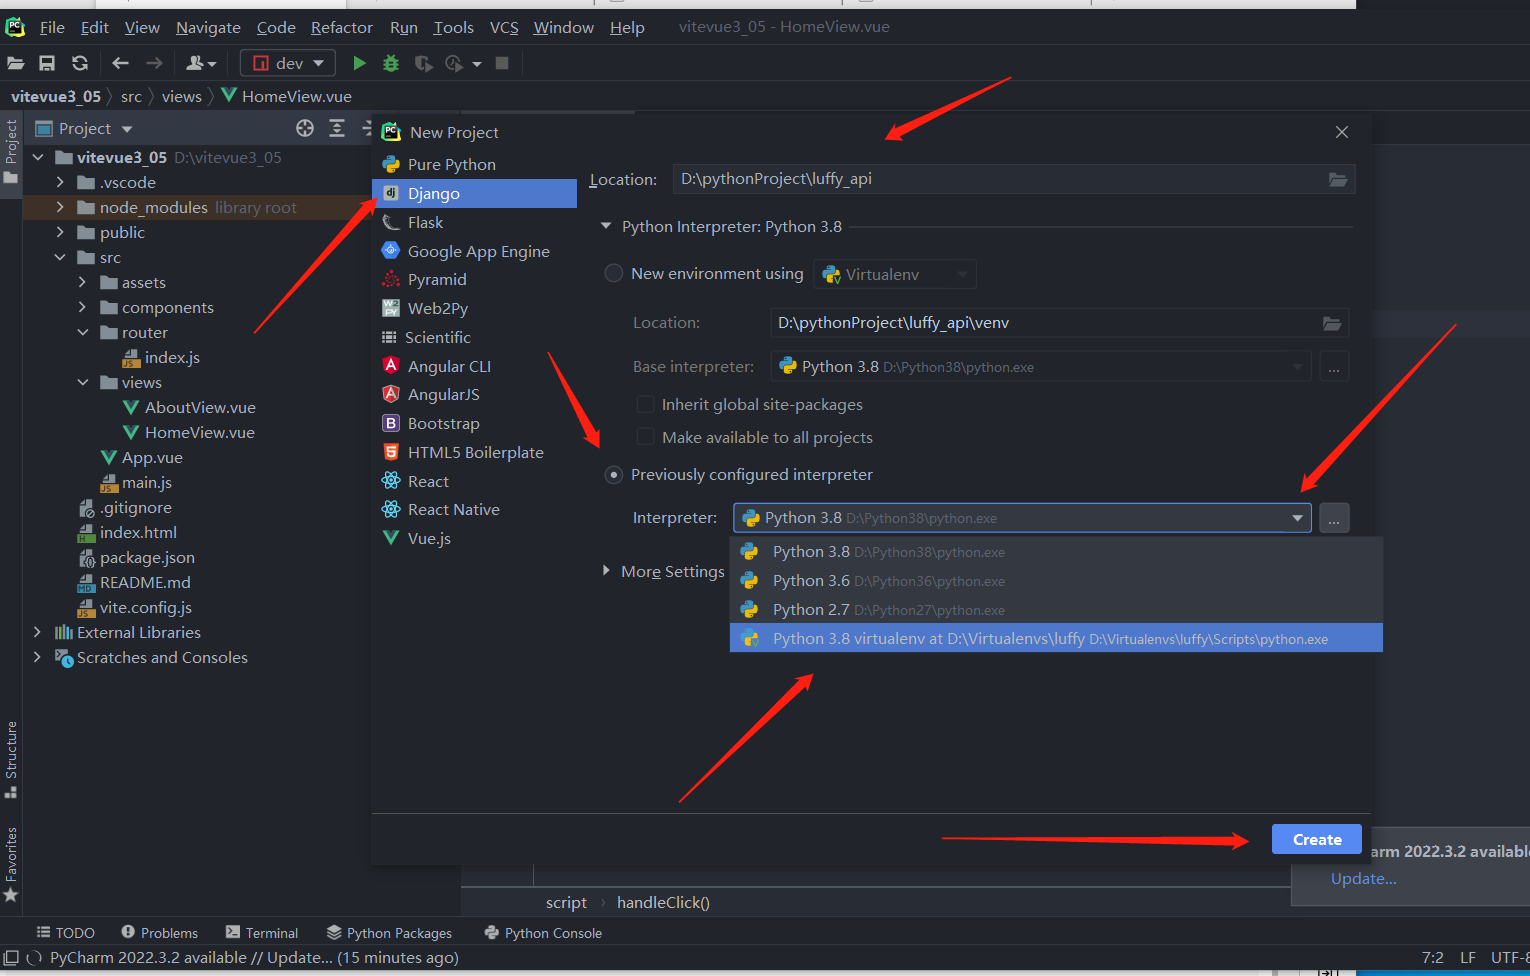Open the Interpreter combo box dropdown

1297,518
